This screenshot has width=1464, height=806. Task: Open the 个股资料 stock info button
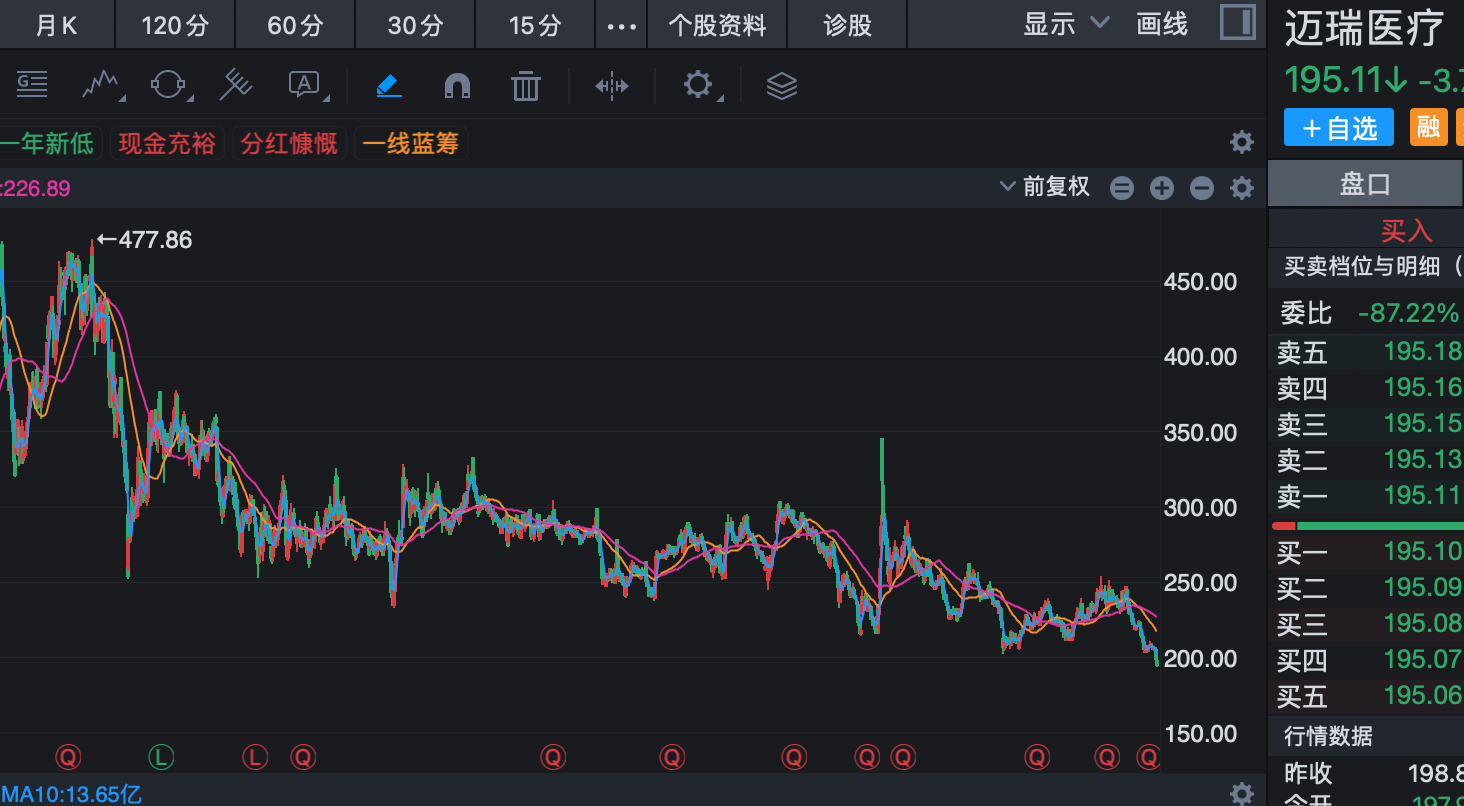(717, 25)
